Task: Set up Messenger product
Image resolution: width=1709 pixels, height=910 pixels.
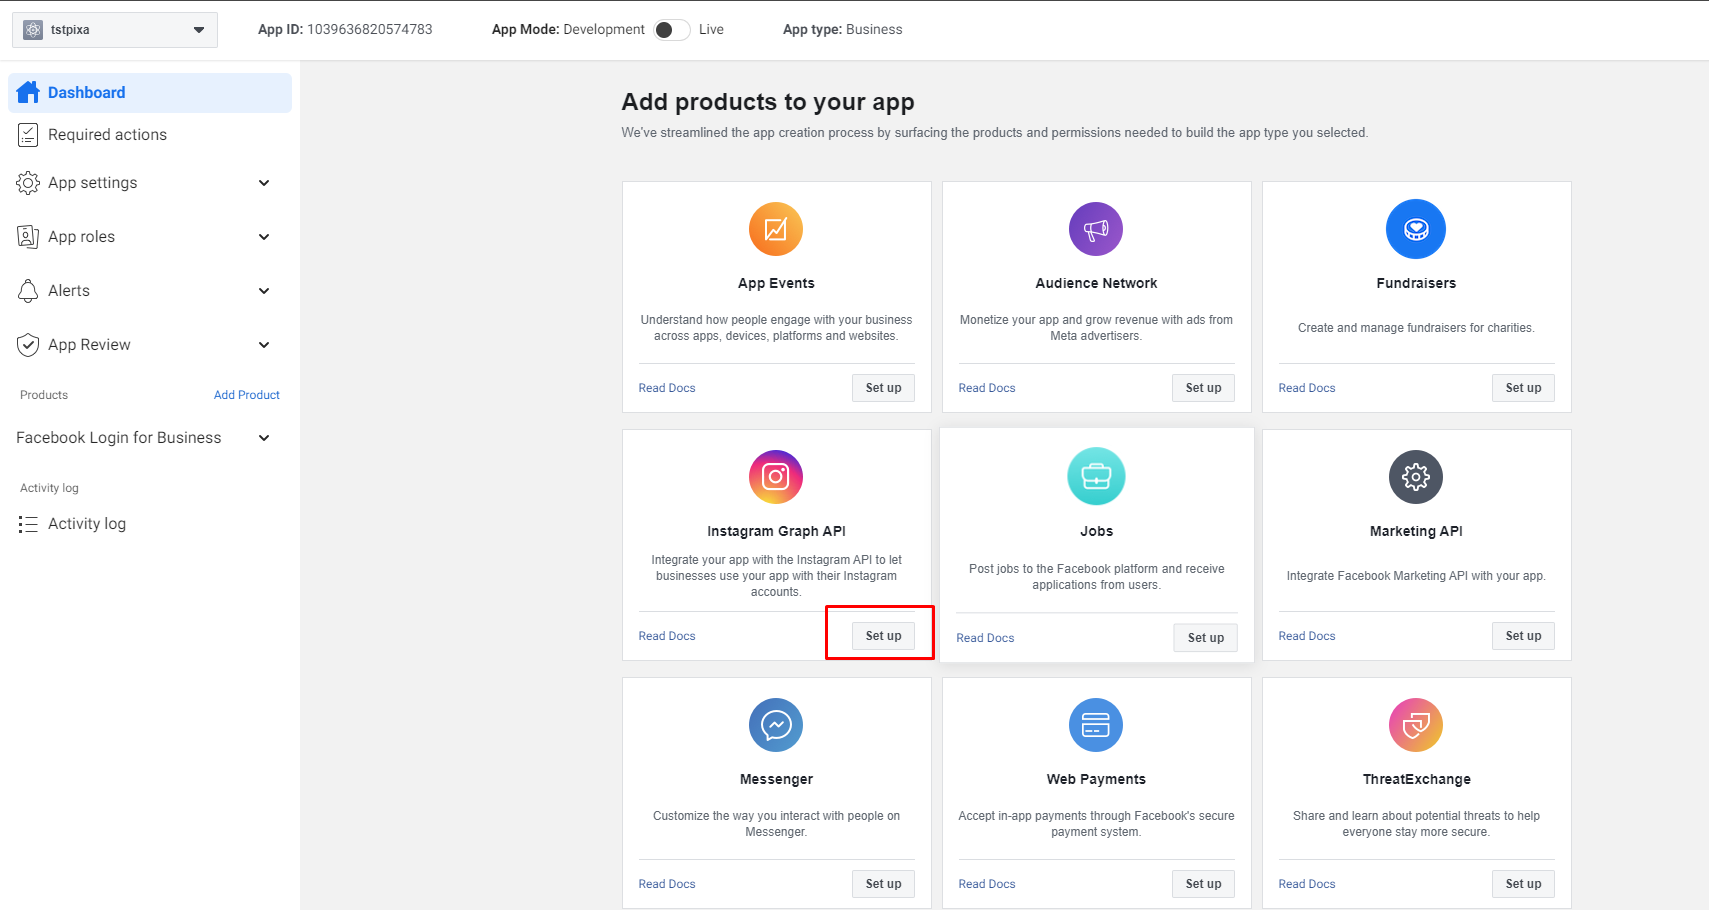Action: (883, 884)
